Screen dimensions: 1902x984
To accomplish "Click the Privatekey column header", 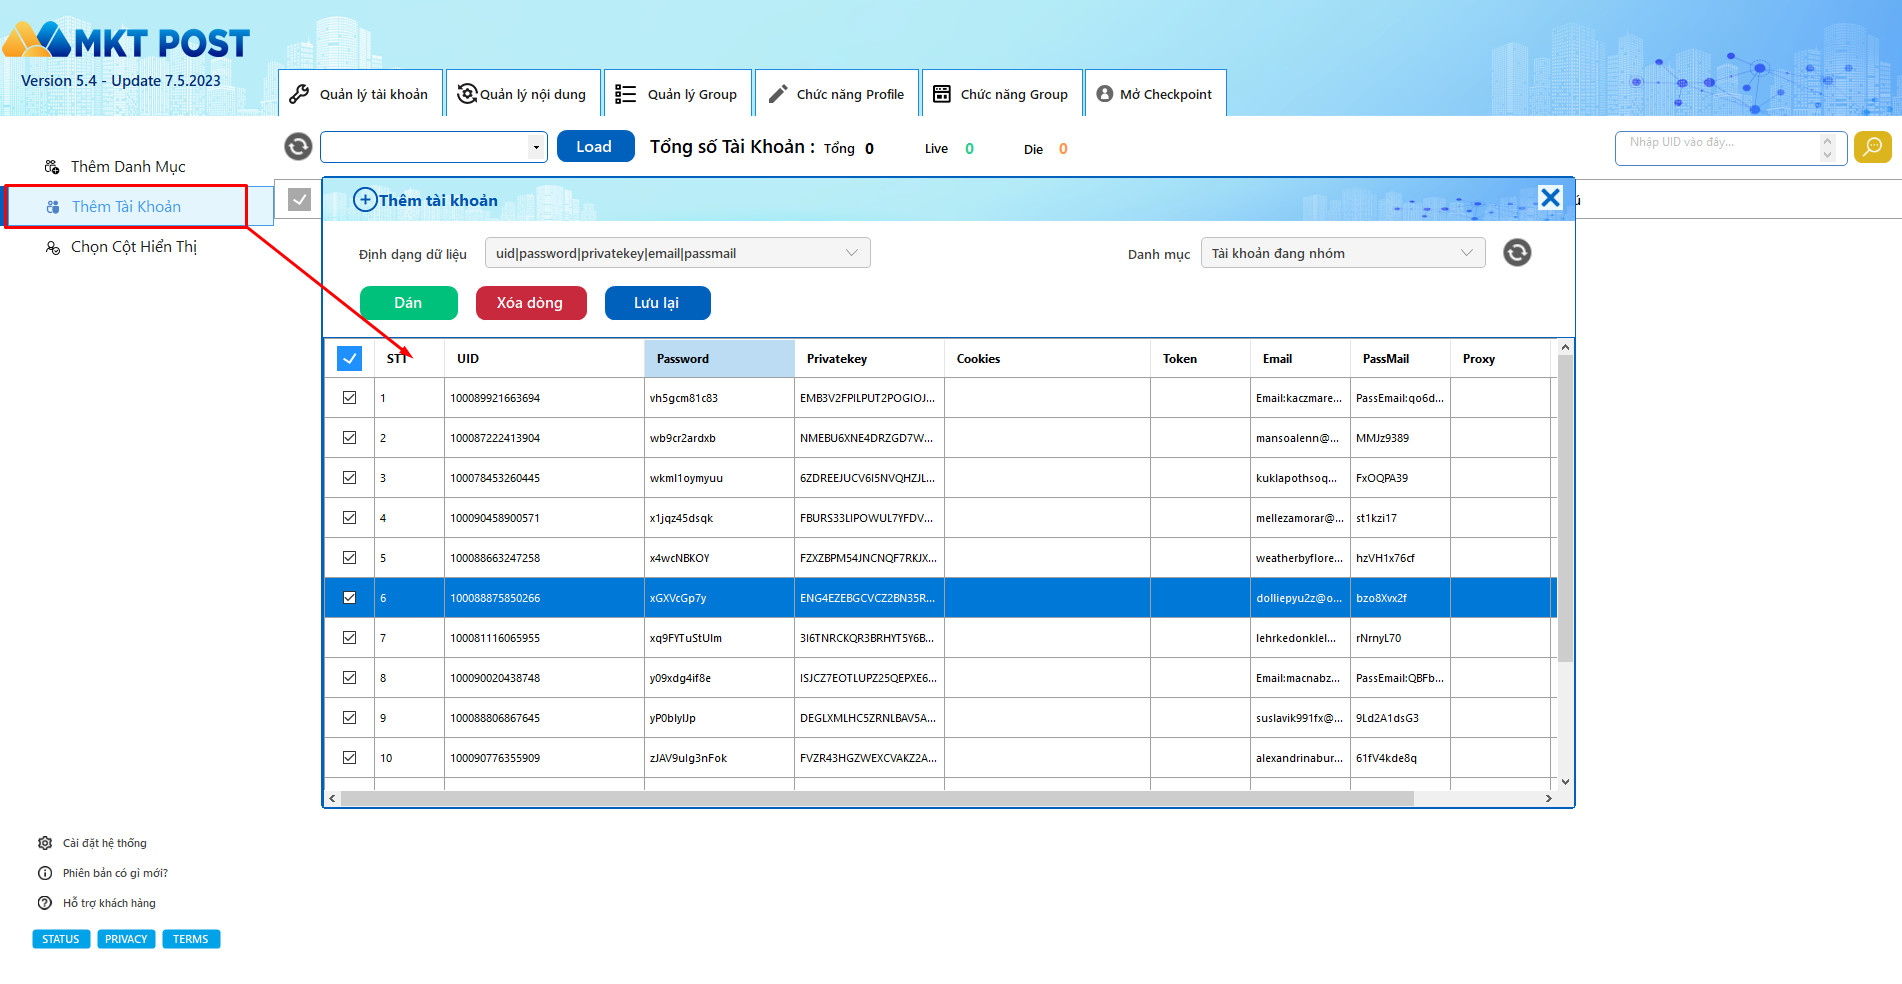I will pyautogui.click(x=869, y=358).
